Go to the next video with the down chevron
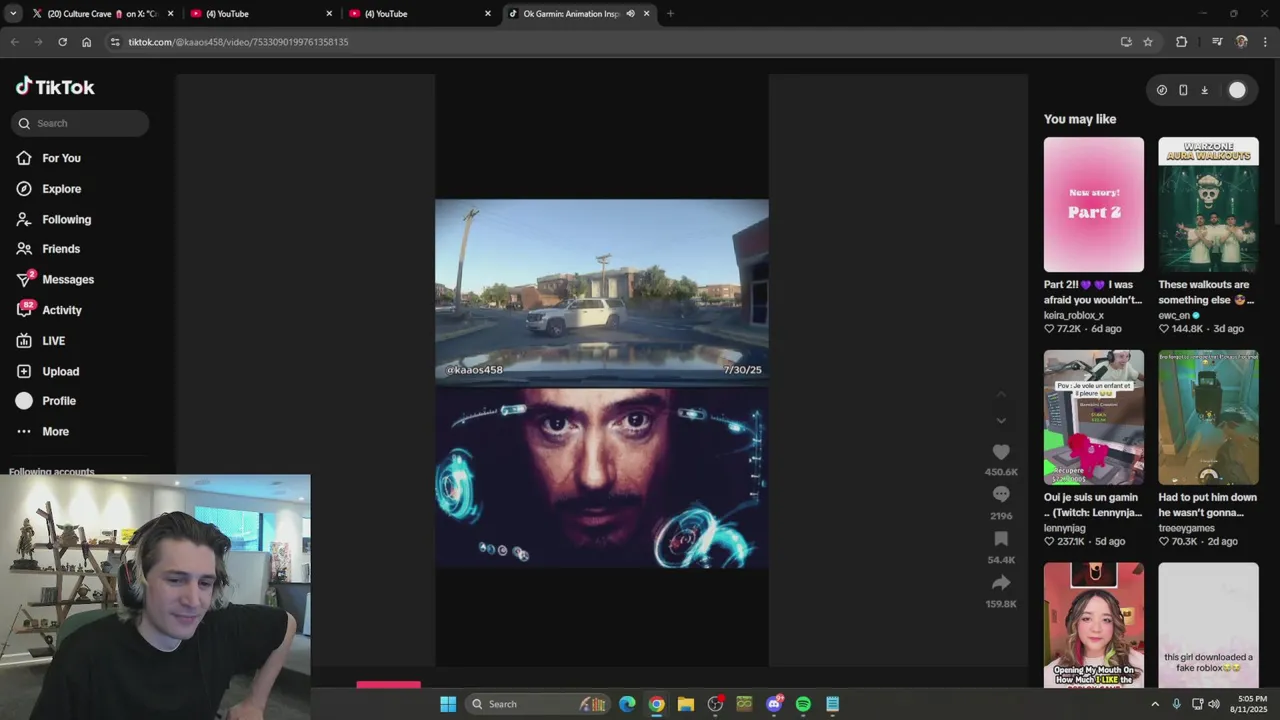The height and width of the screenshot is (720, 1280). (1001, 420)
